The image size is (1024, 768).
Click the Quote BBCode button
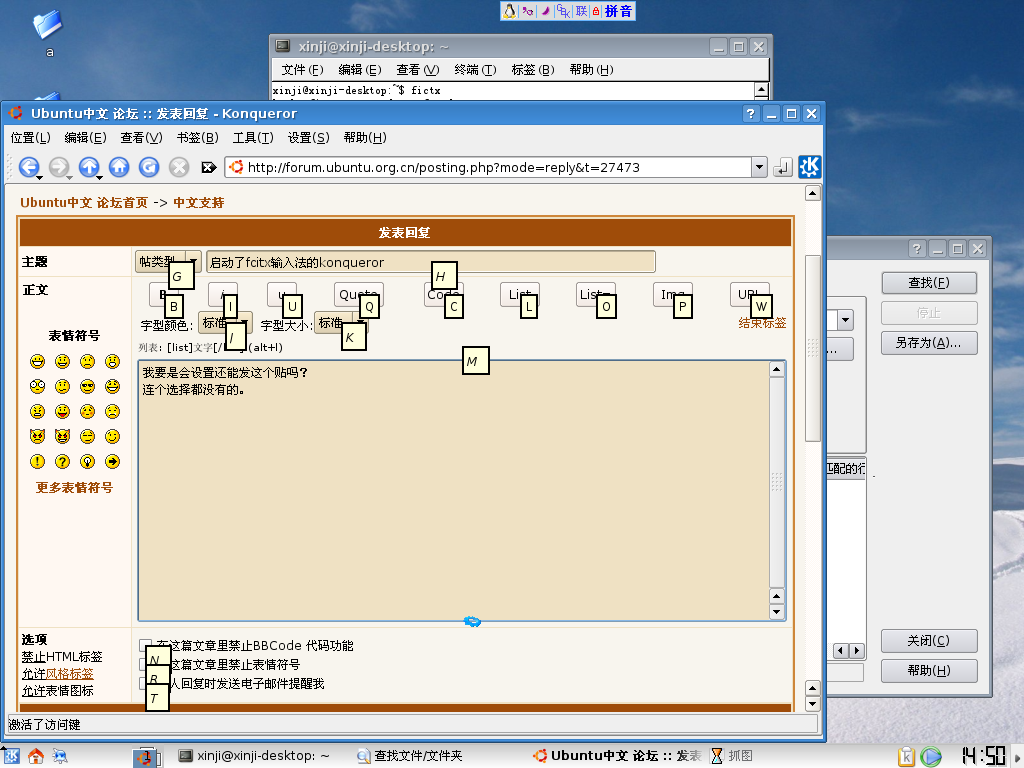click(359, 295)
